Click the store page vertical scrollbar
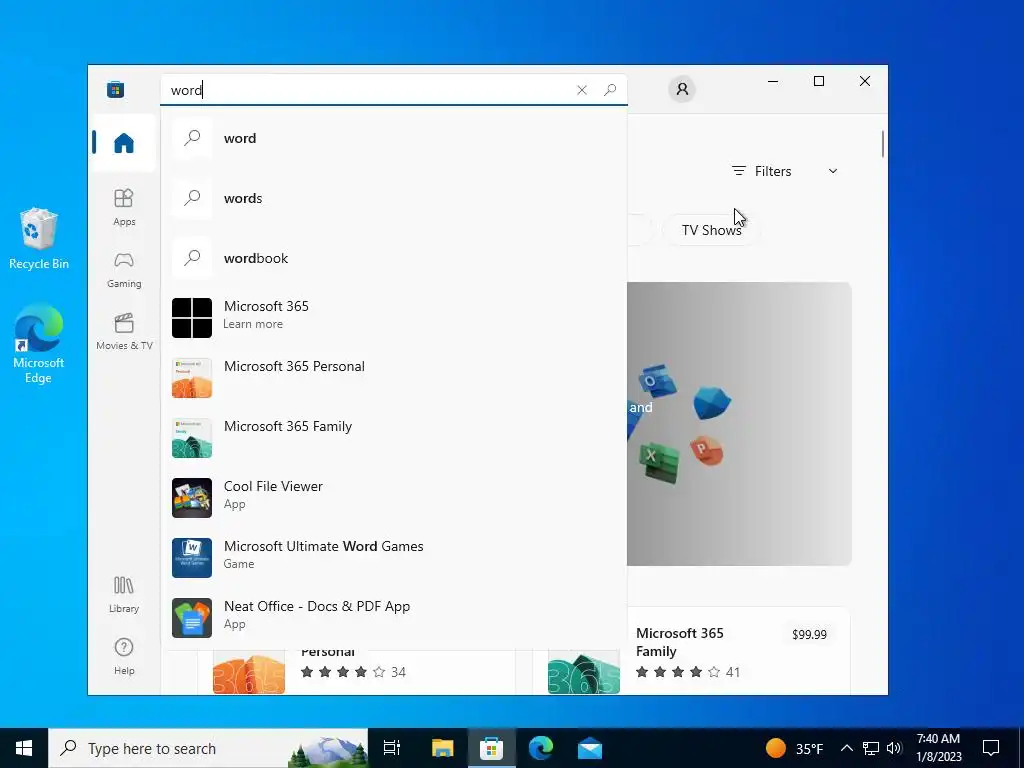The width and height of the screenshot is (1024, 768). [x=882, y=144]
